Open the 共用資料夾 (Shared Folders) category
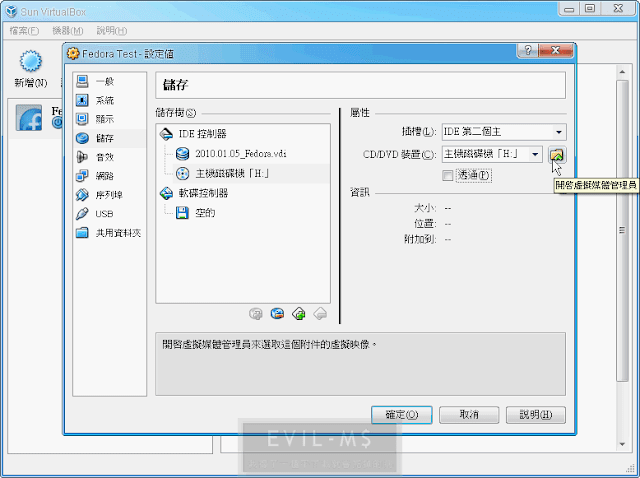The image size is (640, 478). coord(109,233)
